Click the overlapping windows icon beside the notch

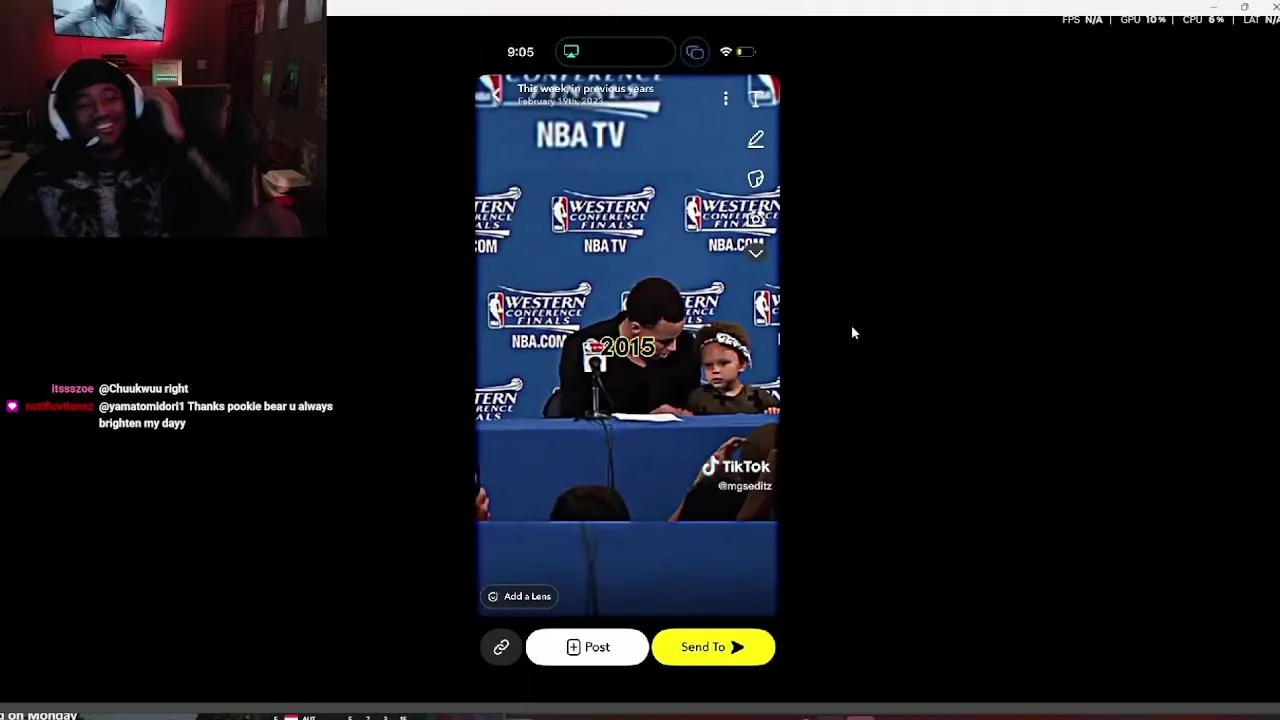pyautogui.click(x=695, y=52)
